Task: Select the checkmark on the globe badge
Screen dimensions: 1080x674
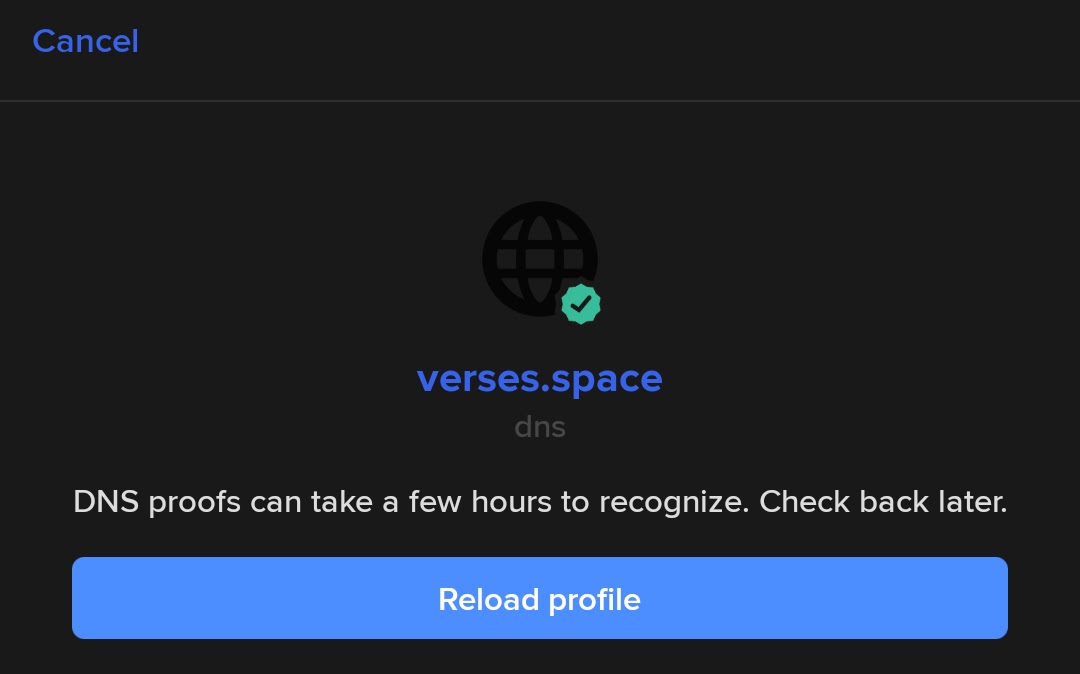Action: point(581,304)
